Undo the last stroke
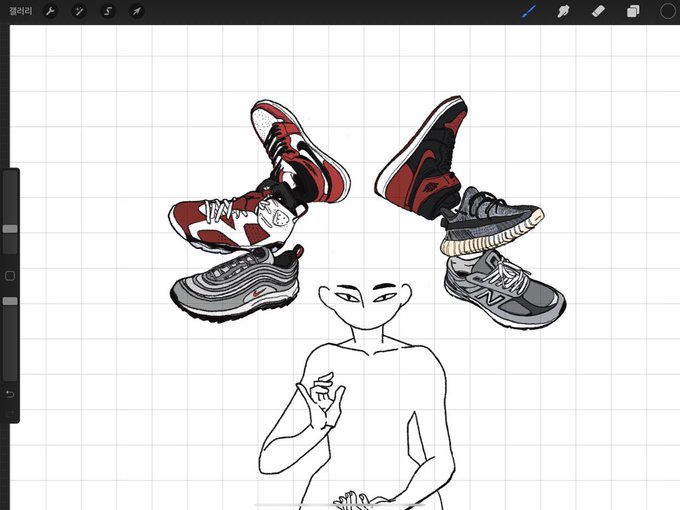The image size is (680, 510). 10,394
